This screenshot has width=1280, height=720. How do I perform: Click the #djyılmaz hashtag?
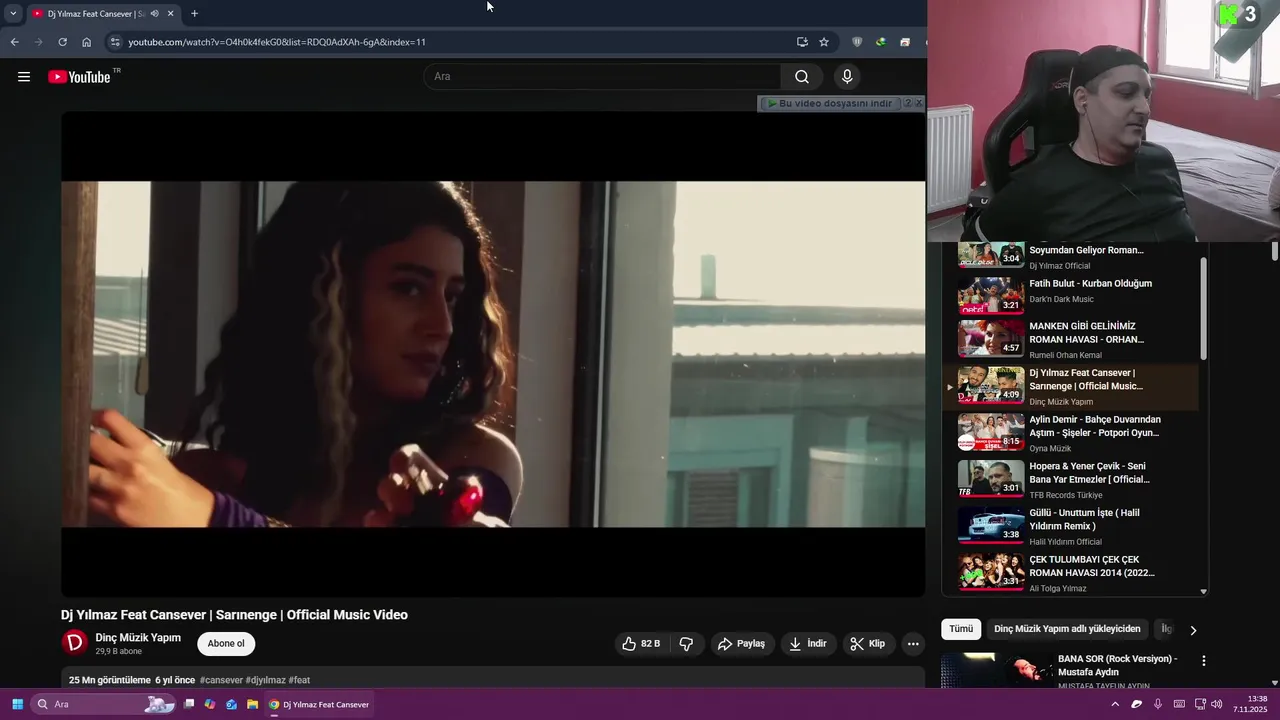[266, 680]
